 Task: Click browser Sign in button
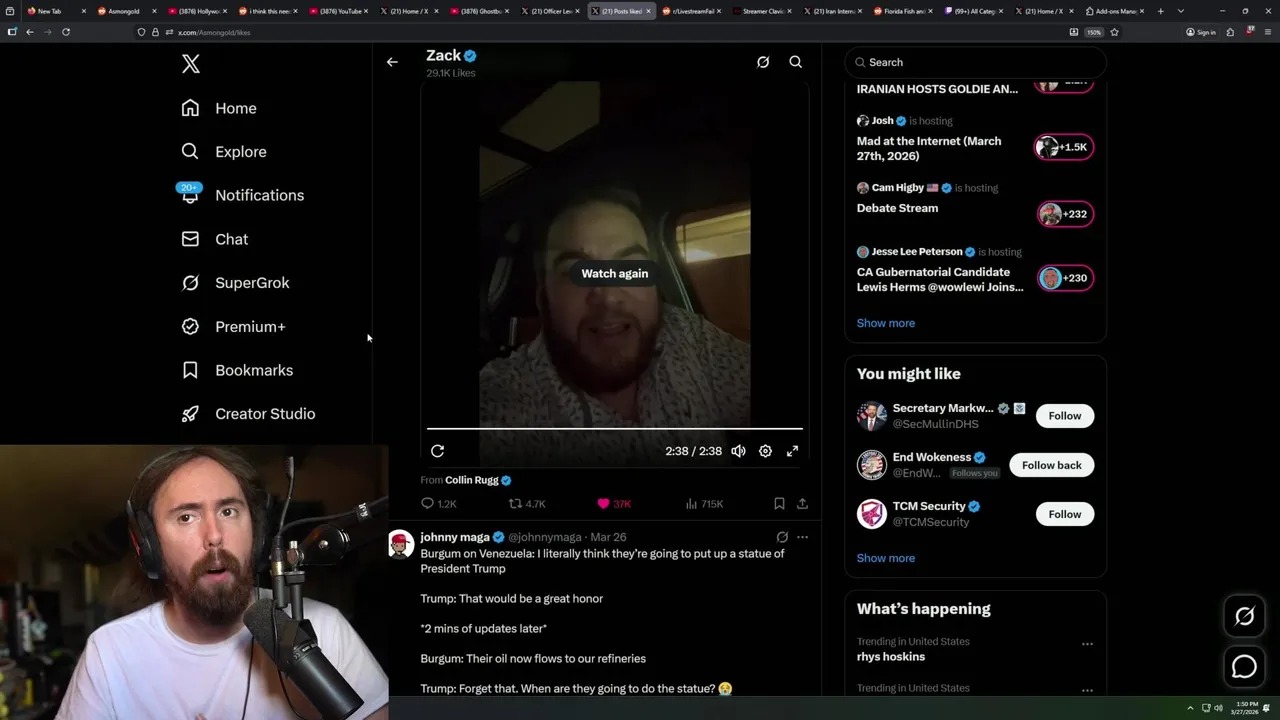coord(1201,32)
